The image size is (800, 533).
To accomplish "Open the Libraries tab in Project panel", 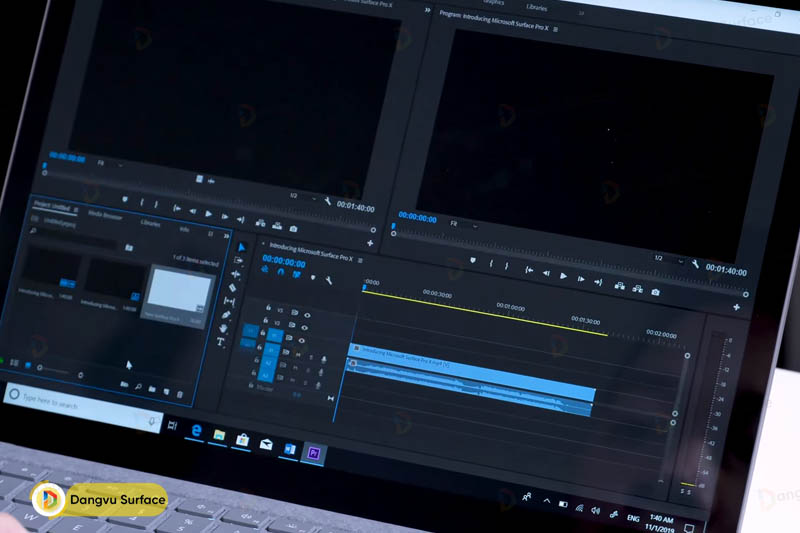I will [150, 222].
